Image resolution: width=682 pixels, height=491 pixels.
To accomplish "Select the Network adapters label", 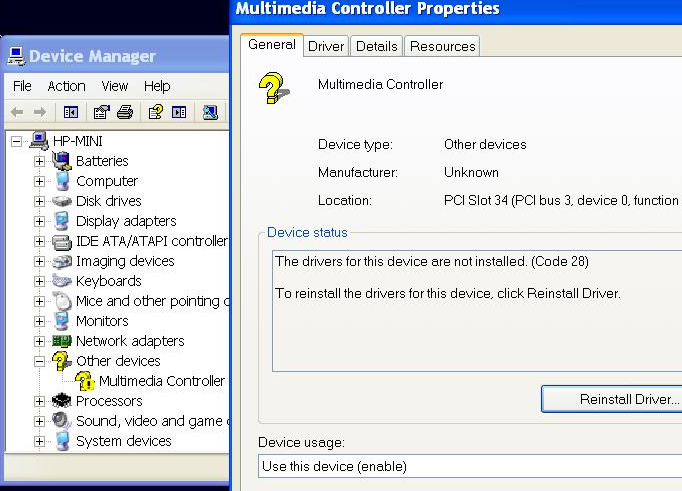I will pos(130,341).
